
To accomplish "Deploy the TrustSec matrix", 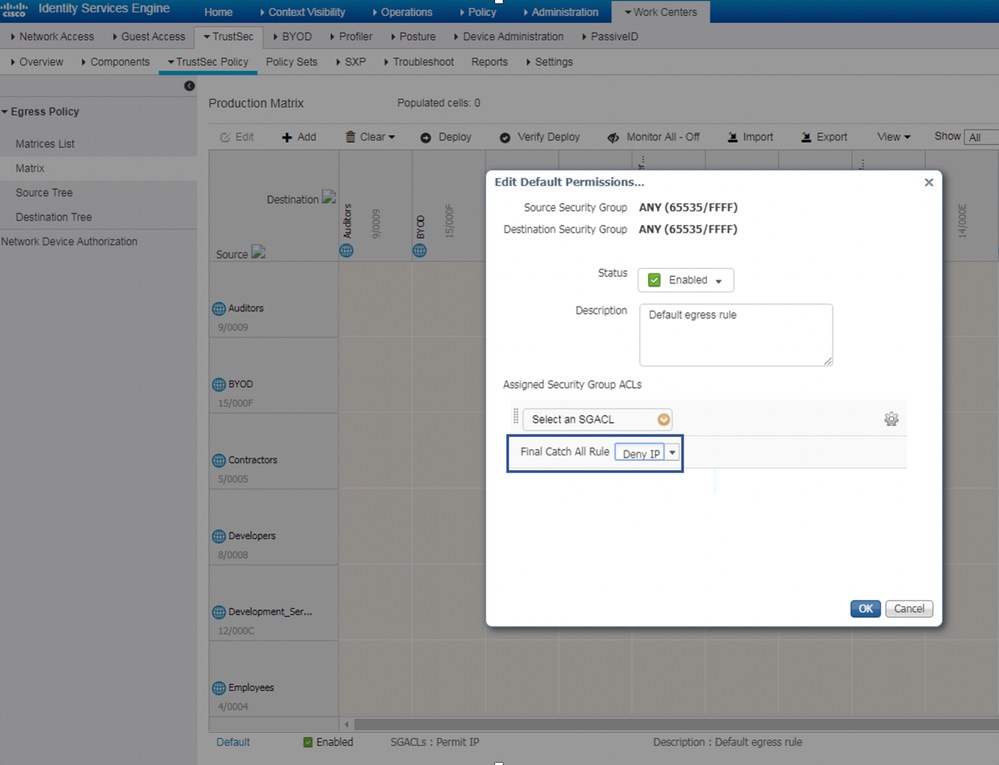I will (446, 136).
